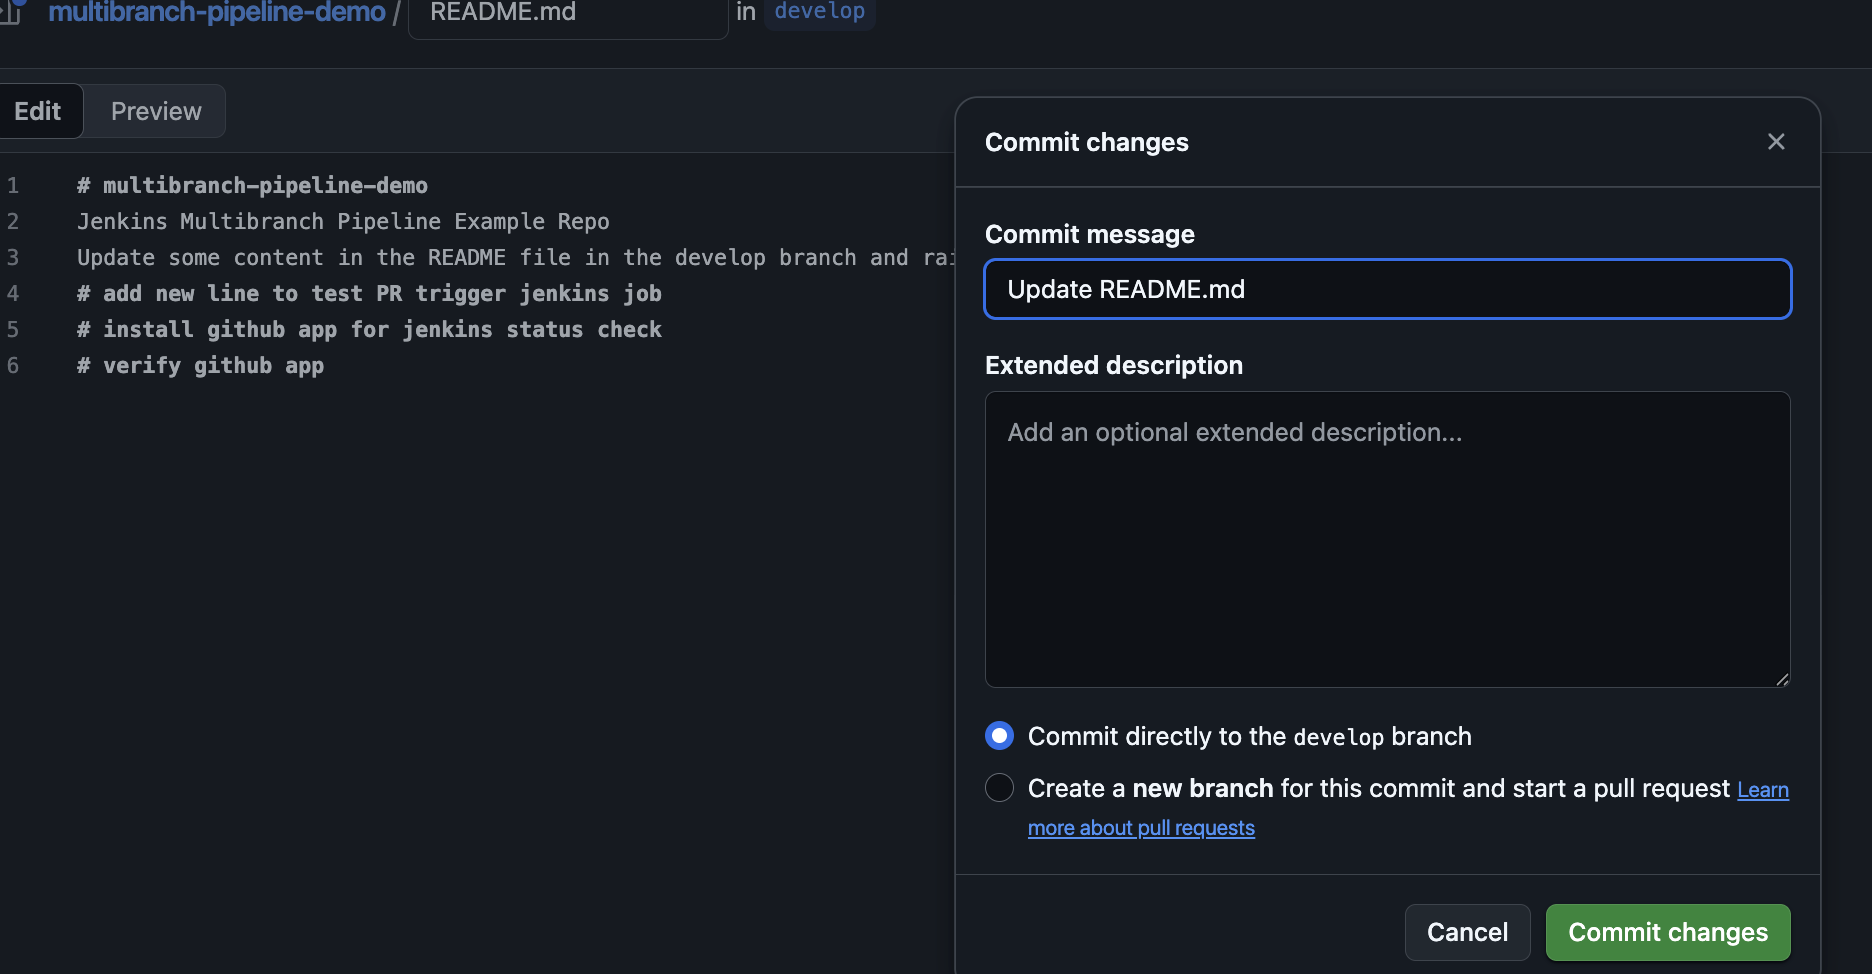Open Learn more about pull requests link
Image resolution: width=1872 pixels, height=974 pixels.
tap(1141, 828)
